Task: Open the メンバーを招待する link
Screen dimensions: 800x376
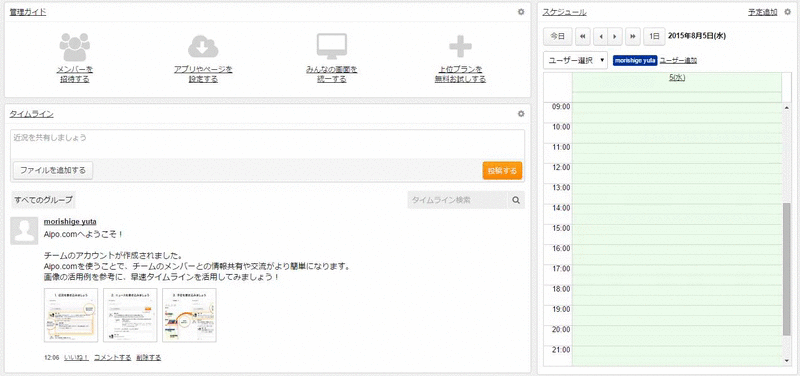Action: point(74,74)
